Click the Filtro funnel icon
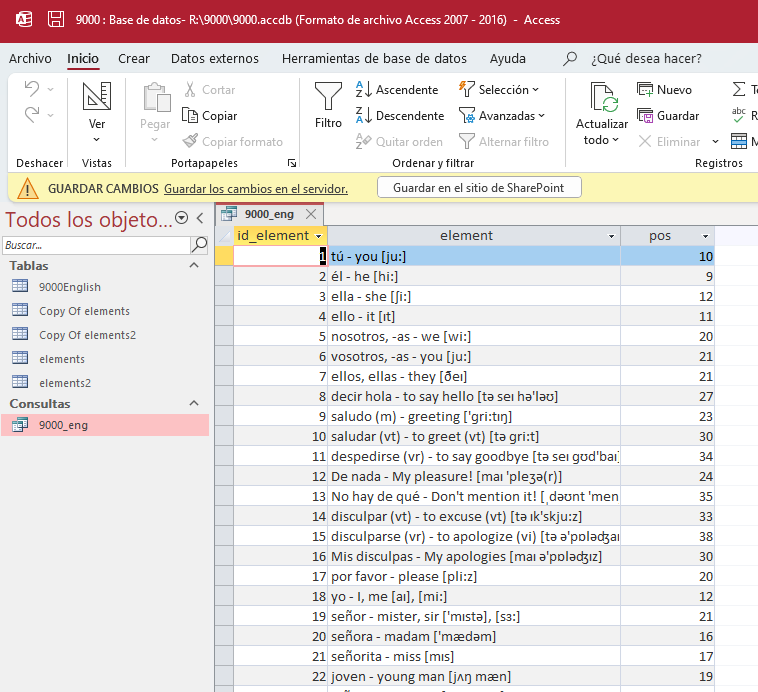Screen dimensions: 758x692 tap(328, 98)
